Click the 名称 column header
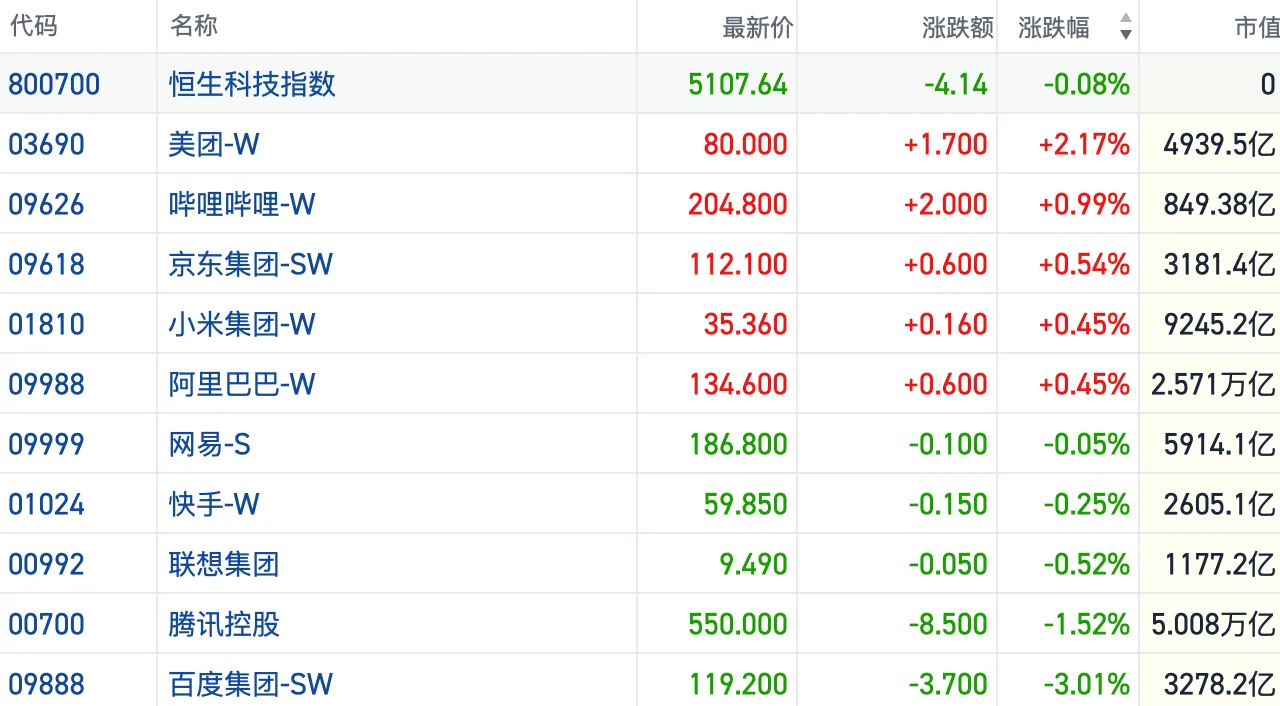Screen dimensions: 1280x706 pos(194,27)
